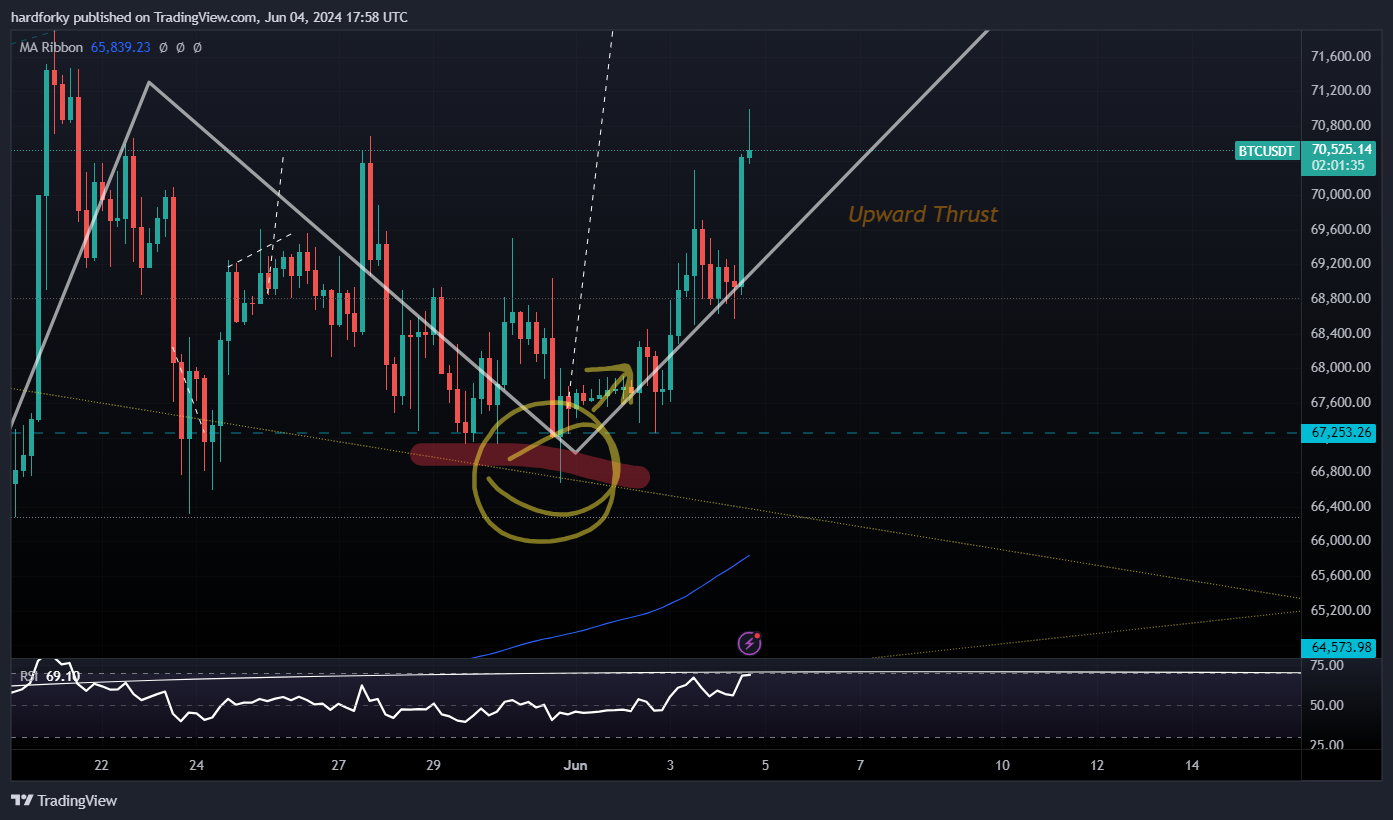Click the published-by header text

pos(209,17)
